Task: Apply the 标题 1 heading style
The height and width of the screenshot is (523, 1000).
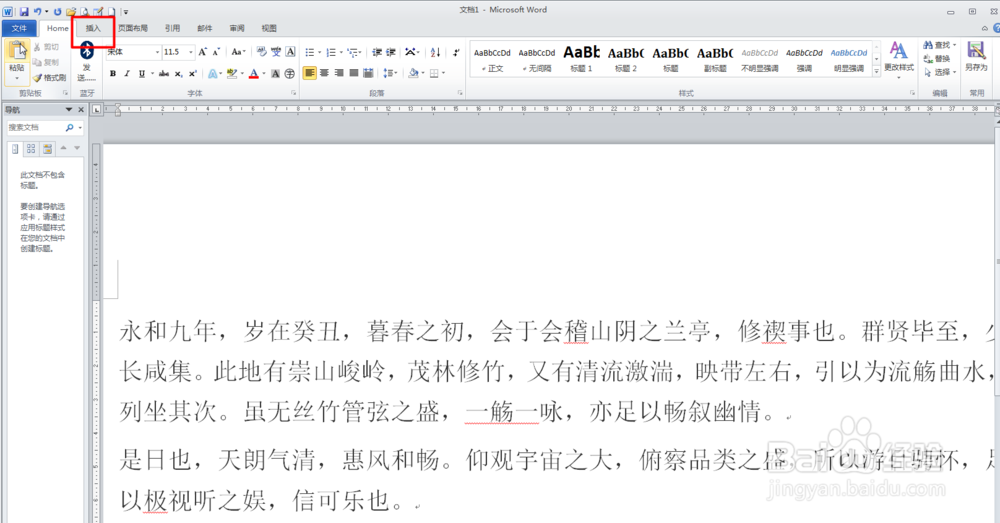Action: (x=581, y=59)
